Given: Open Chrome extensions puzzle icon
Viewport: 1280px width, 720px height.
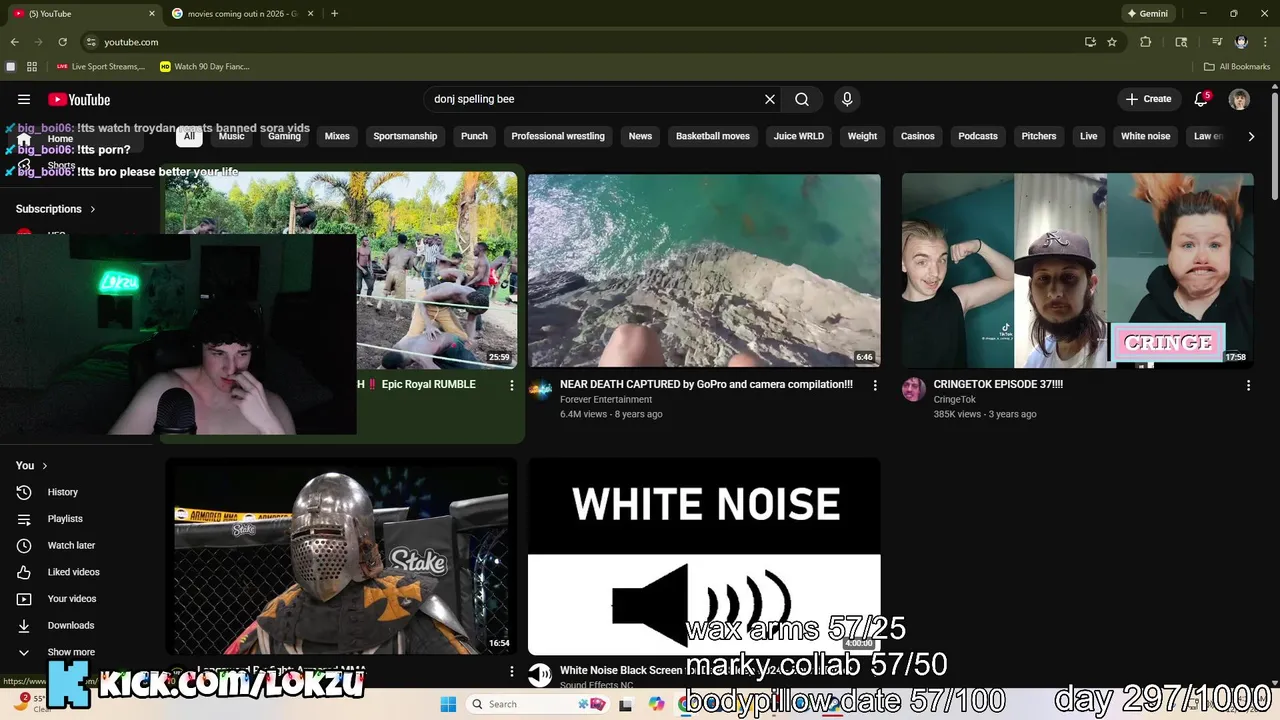Looking at the screenshot, I should pyautogui.click(x=1146, y=42).
